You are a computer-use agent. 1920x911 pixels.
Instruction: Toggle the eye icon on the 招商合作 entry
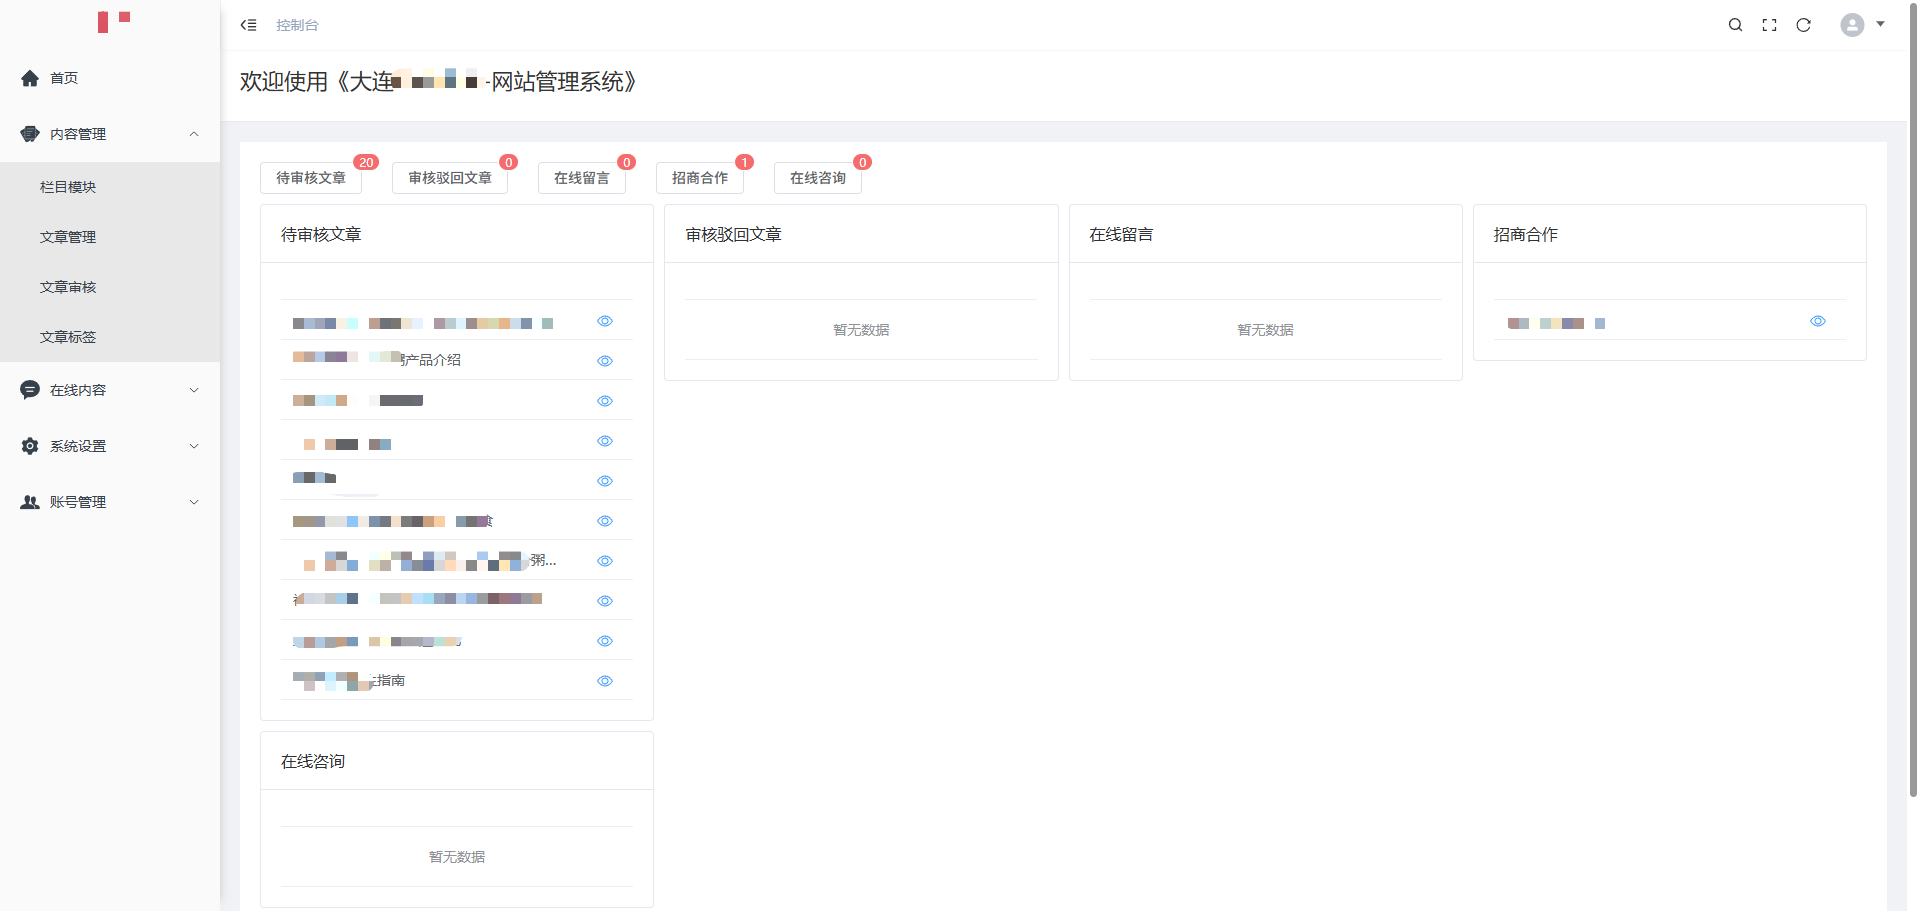tap(1819, 321)
